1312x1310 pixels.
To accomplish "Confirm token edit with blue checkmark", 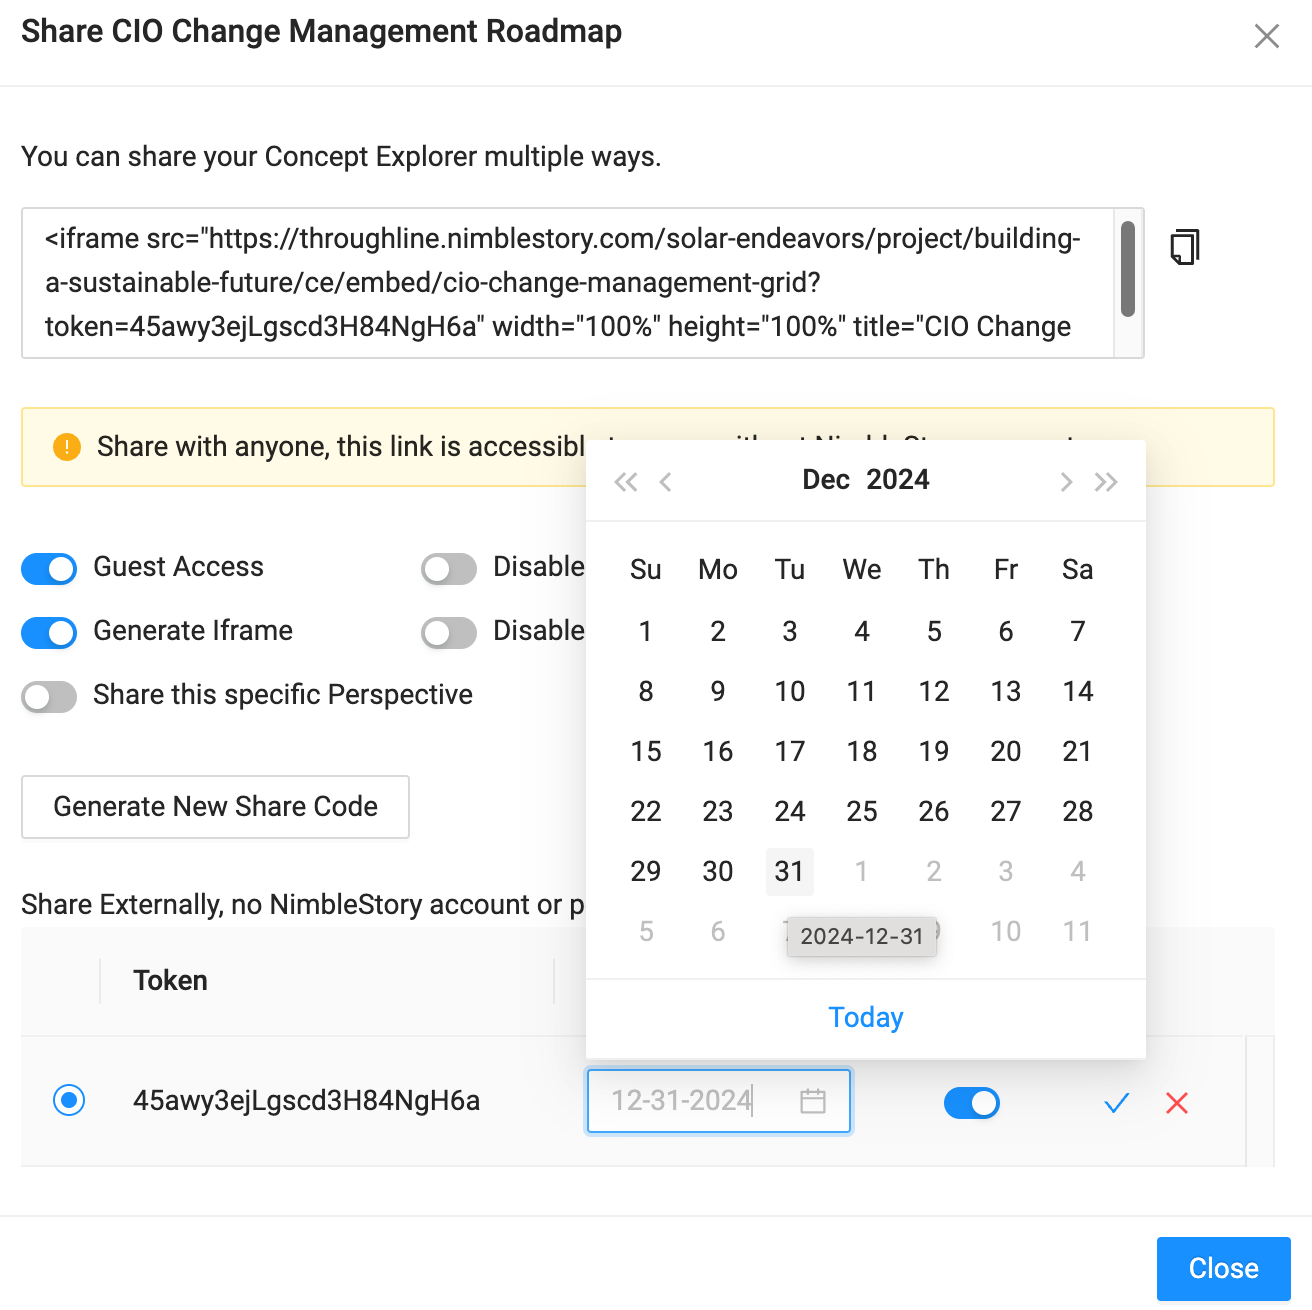I will tap(1116, 1103).
